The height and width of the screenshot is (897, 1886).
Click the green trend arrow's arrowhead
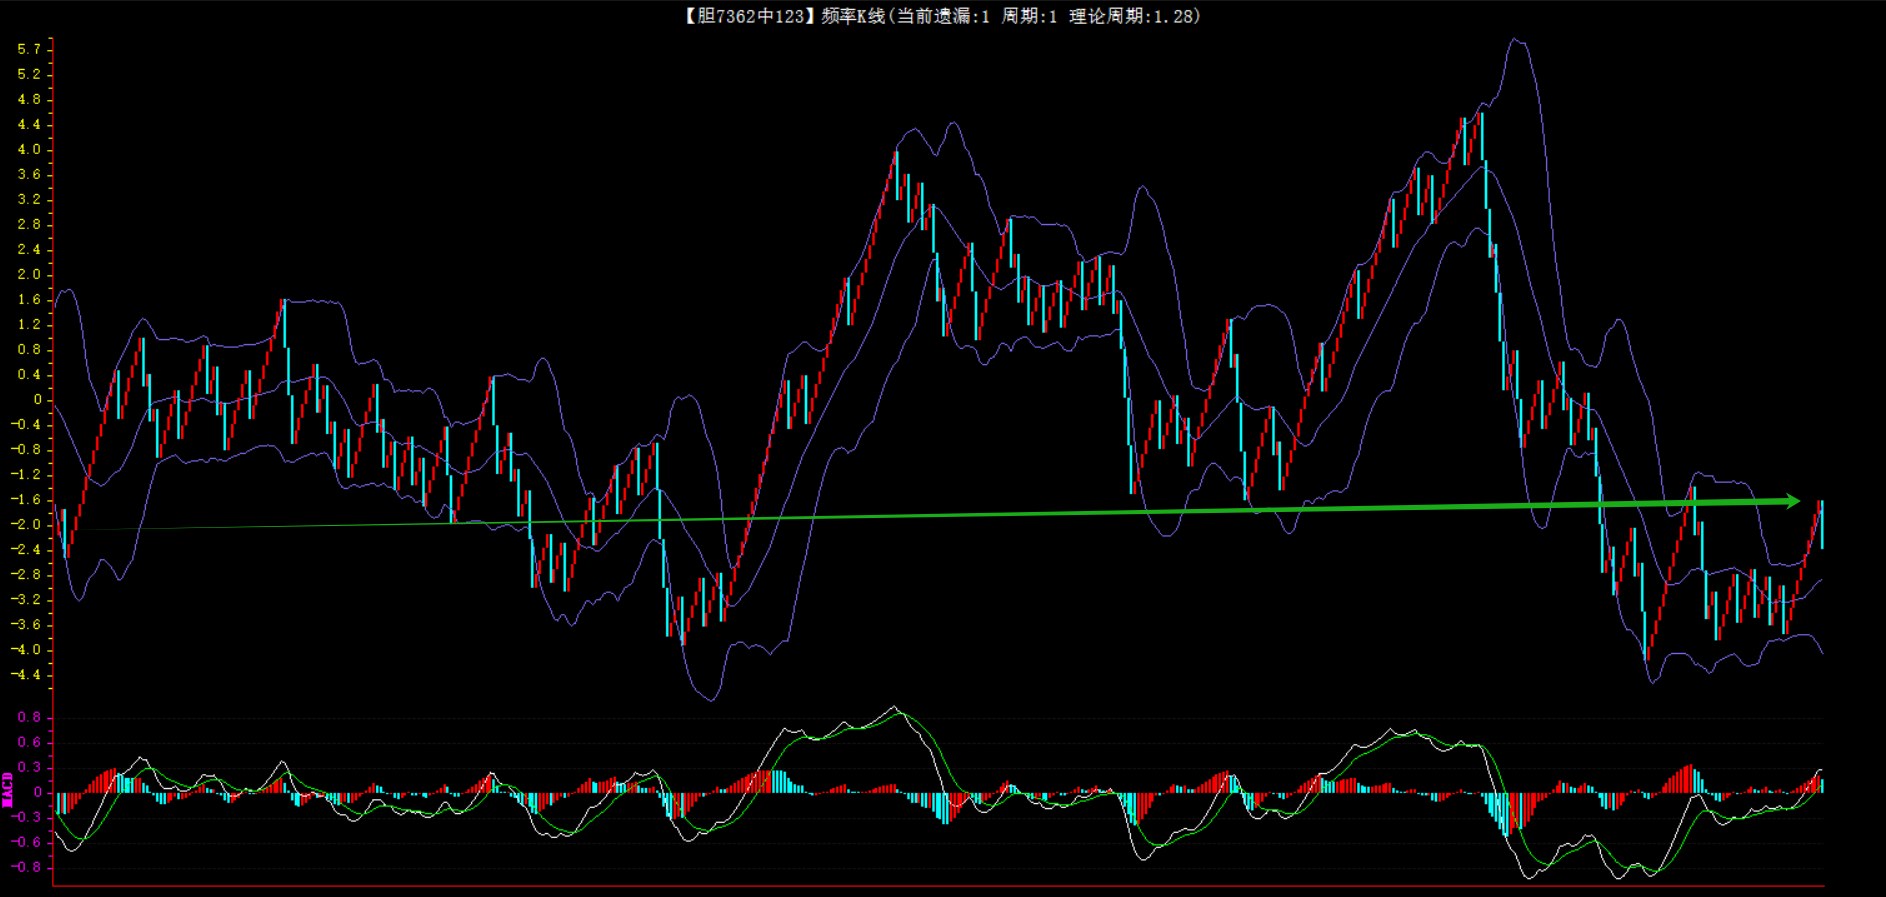point(1792,501)
